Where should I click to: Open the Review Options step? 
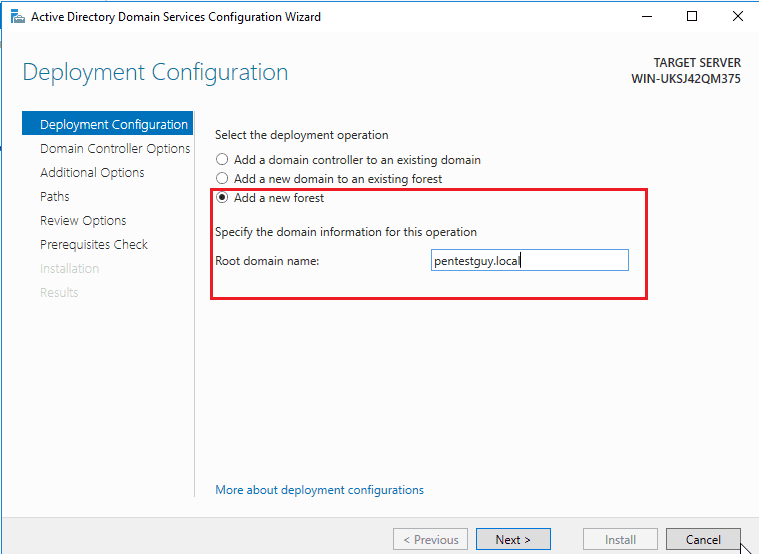point(83,220)
